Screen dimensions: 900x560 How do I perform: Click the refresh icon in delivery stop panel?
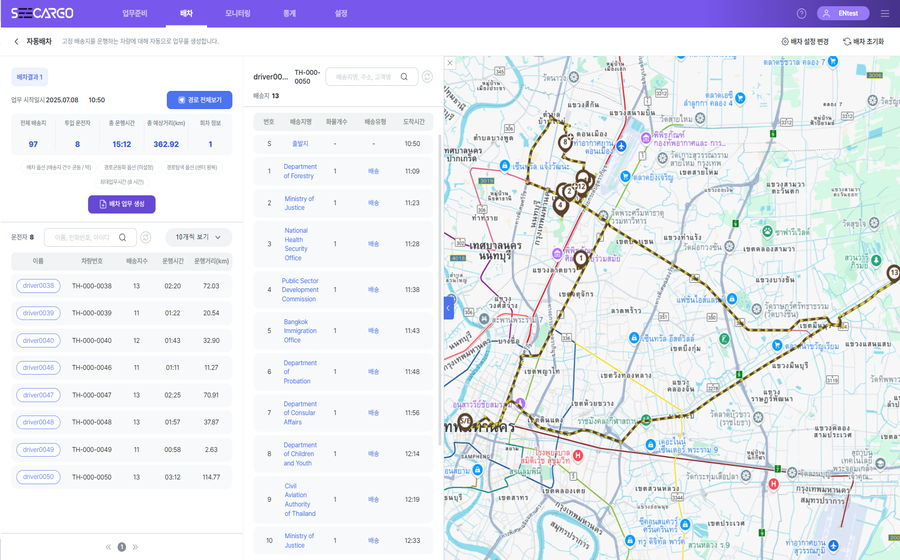pos(427,77)
